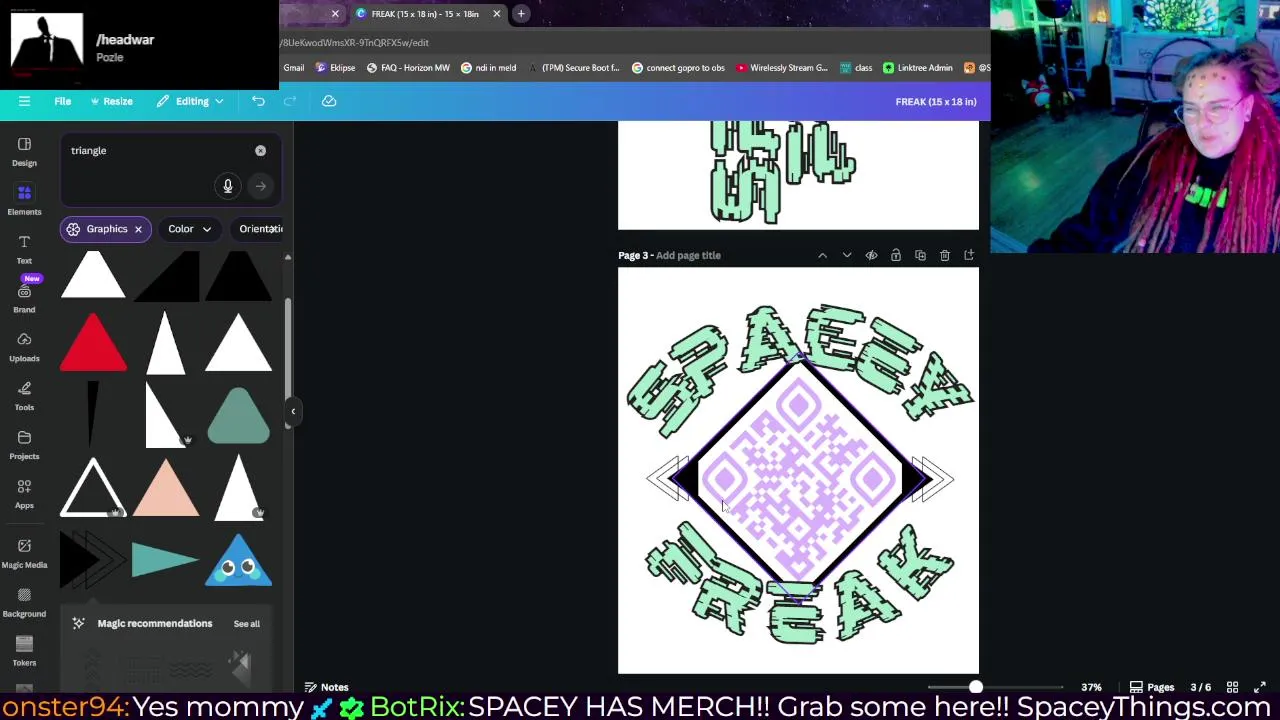Click the browser address bar URL
The height and width of the screenshot is (720, 1280).
355,42
